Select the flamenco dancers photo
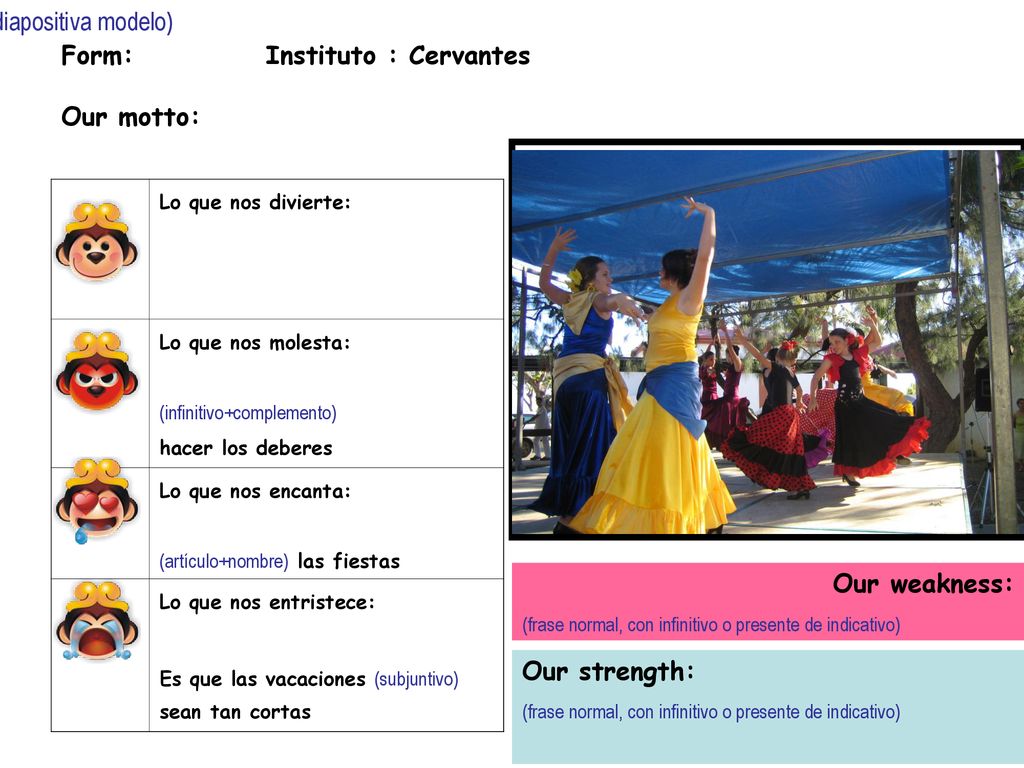This screenshot has height=768, width=1024. pyautogui.click(x=767, y=340)
